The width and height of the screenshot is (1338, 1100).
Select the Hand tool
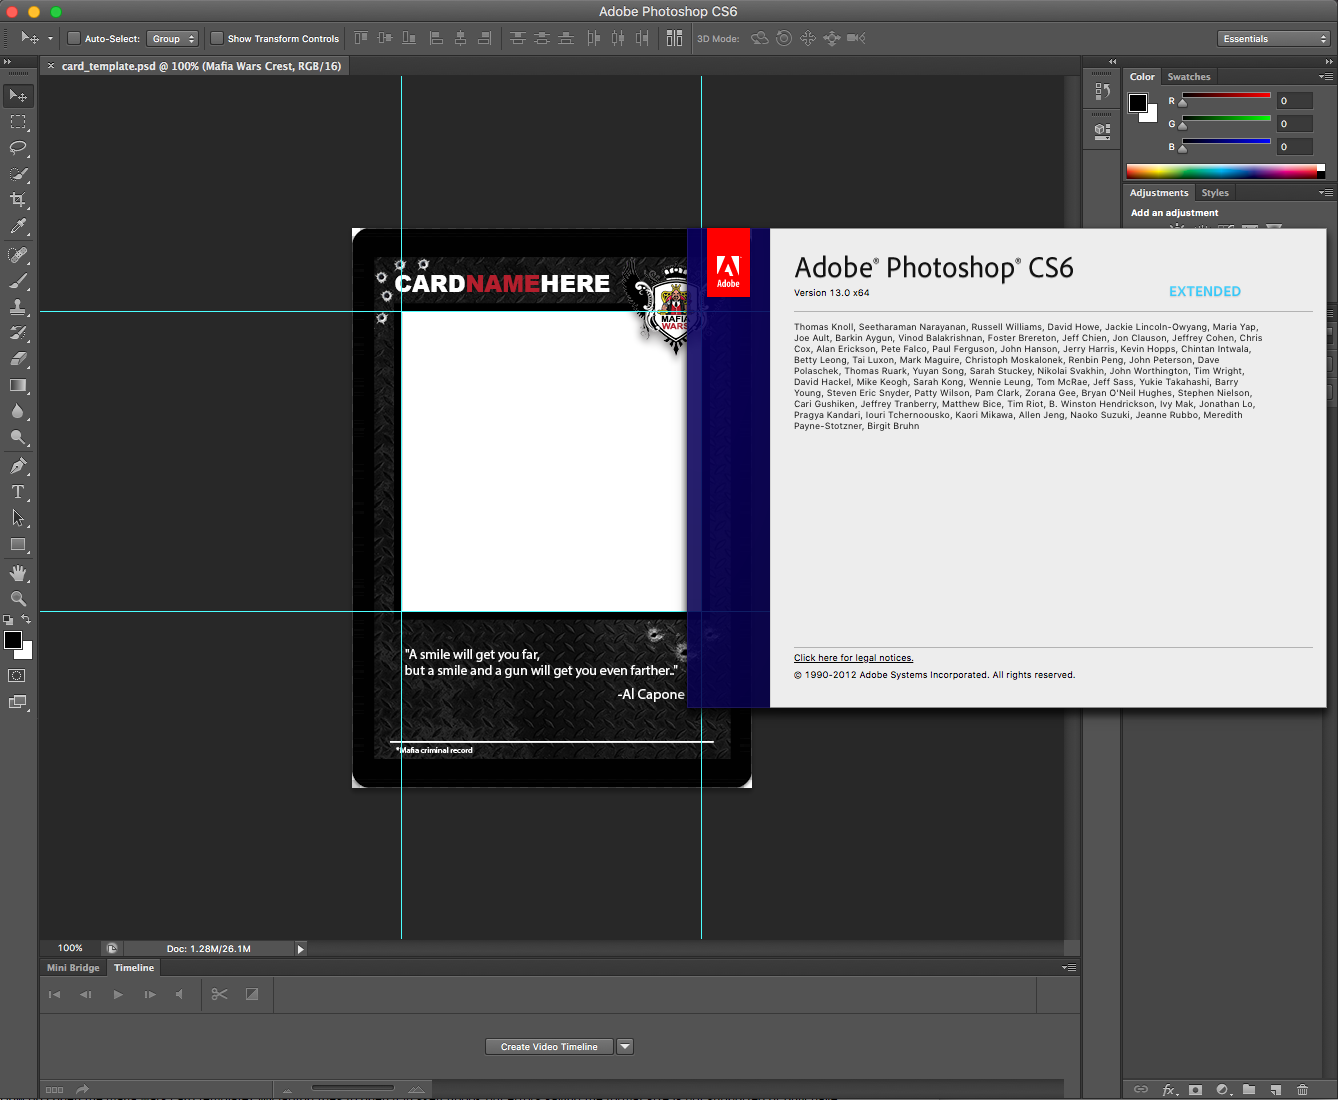pyautogui.click(x=18, y=573)
